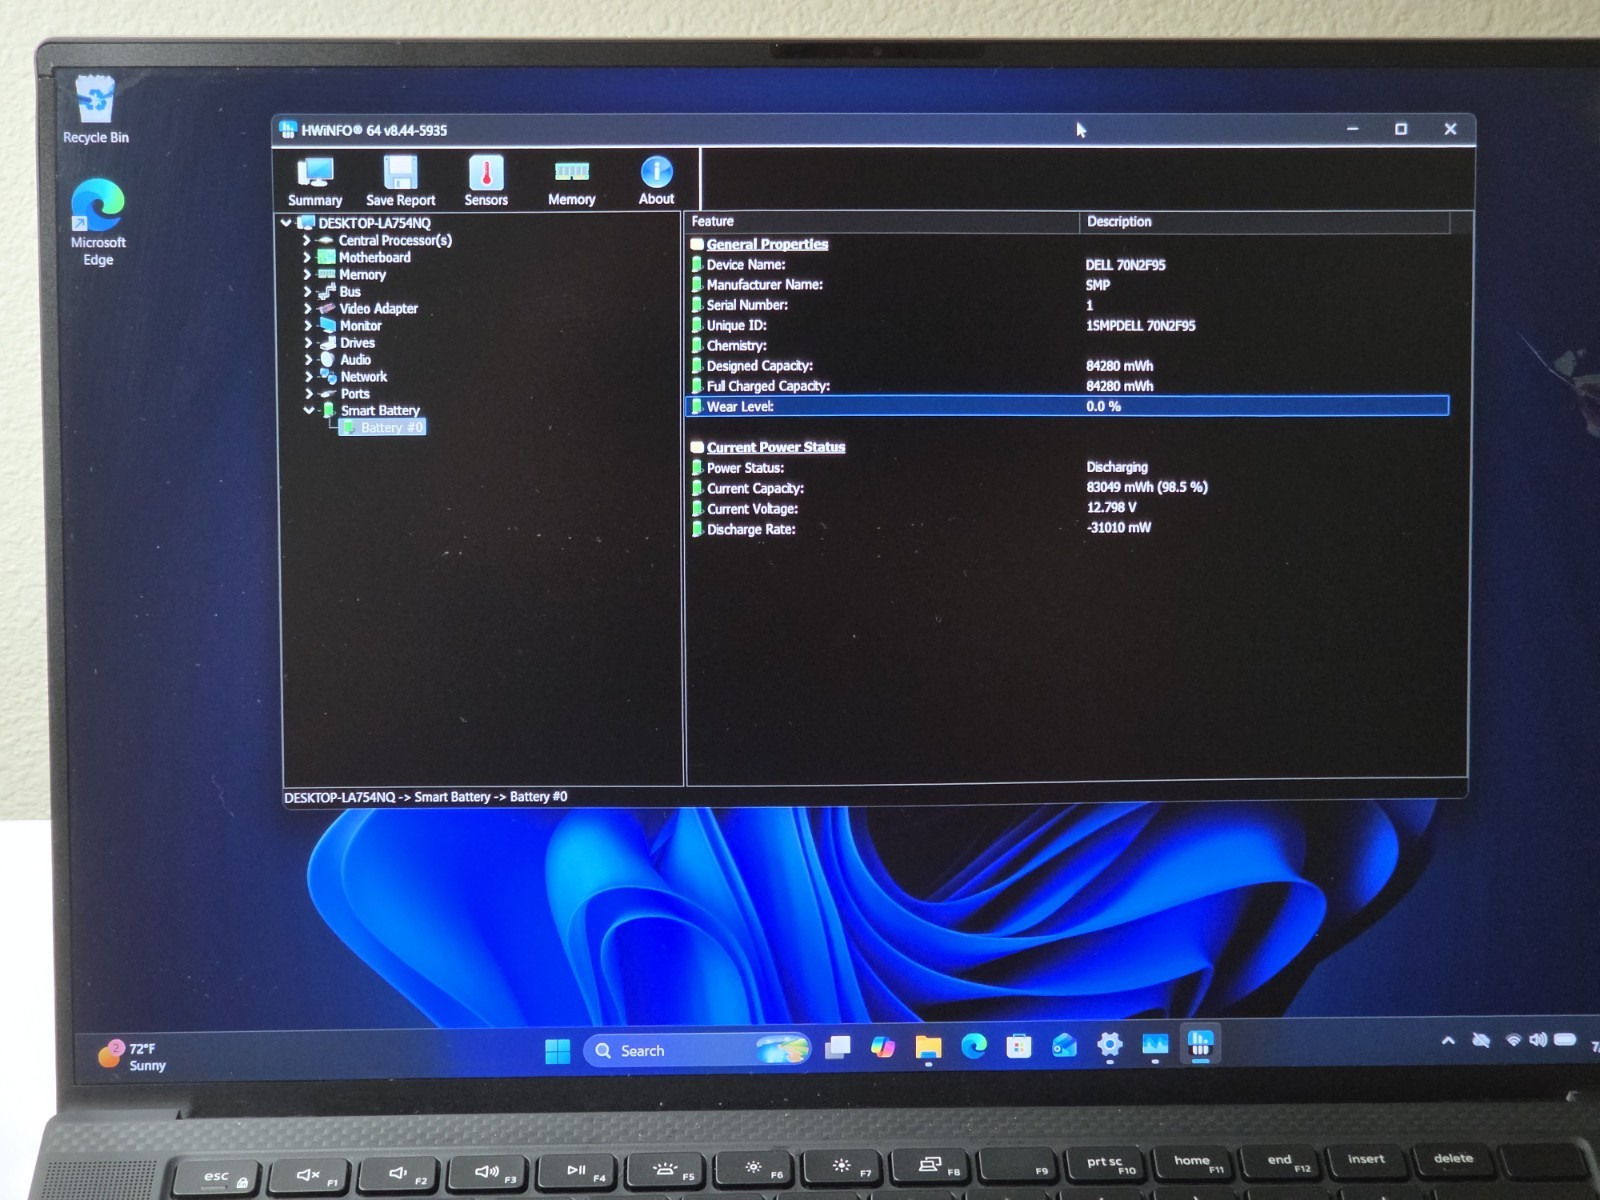Show hidden system tray icons

(x=1448, y=1041)
